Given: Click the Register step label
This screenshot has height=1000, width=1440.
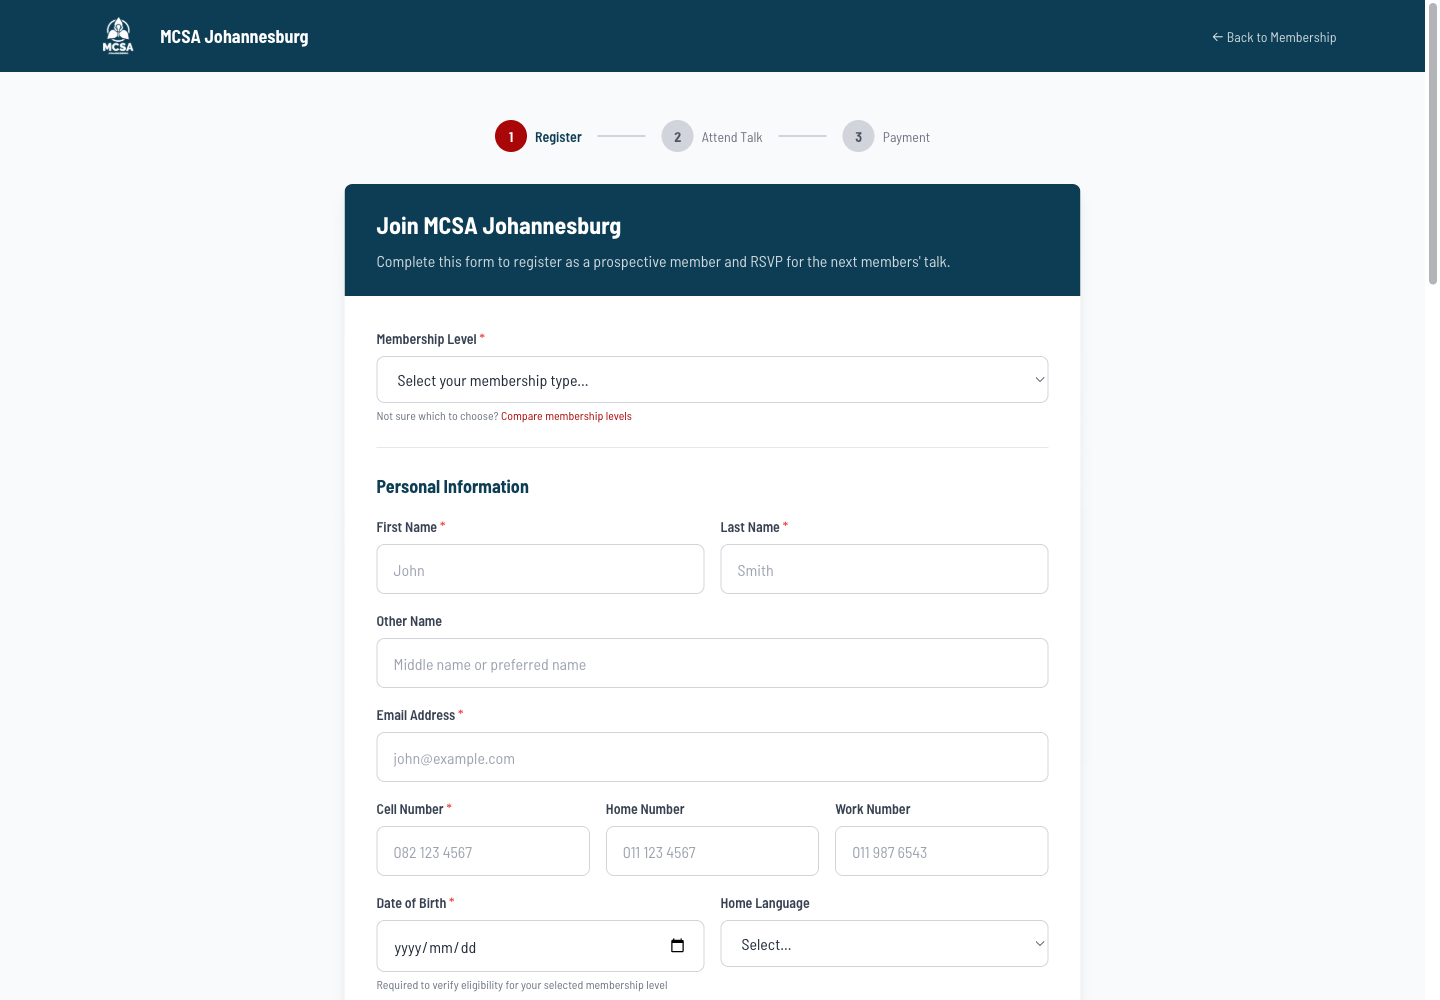Looking at the screenshot, I should click(558, 137).
